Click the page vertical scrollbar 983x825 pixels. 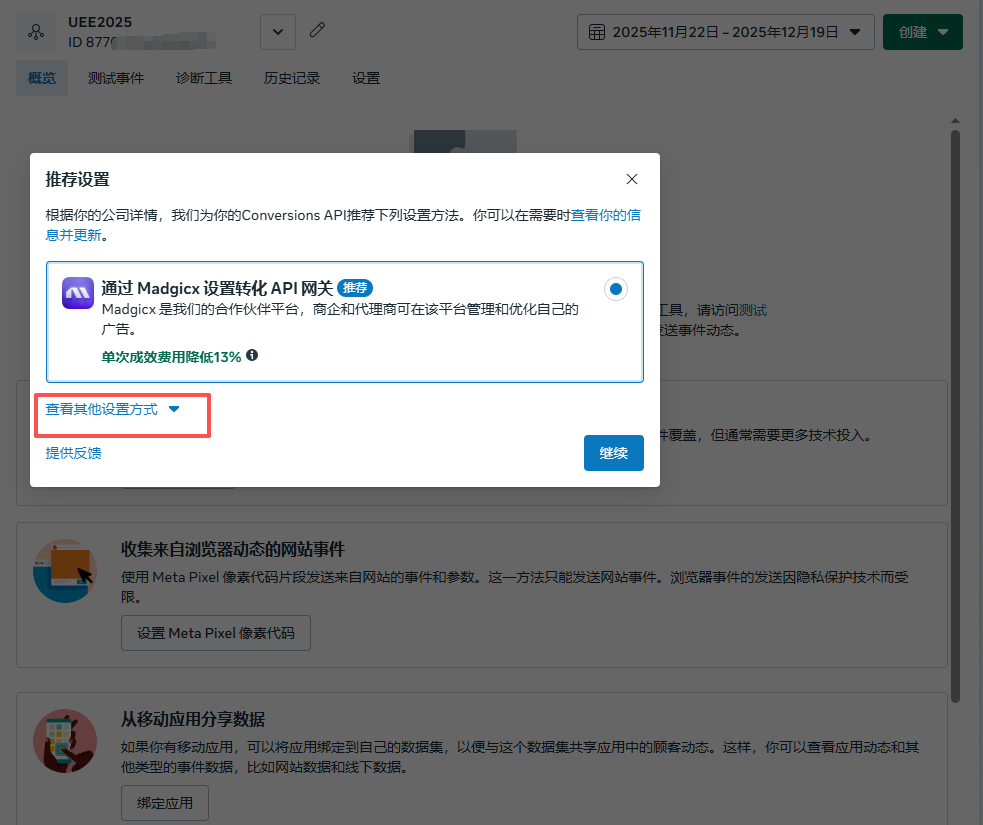(955, 400)
